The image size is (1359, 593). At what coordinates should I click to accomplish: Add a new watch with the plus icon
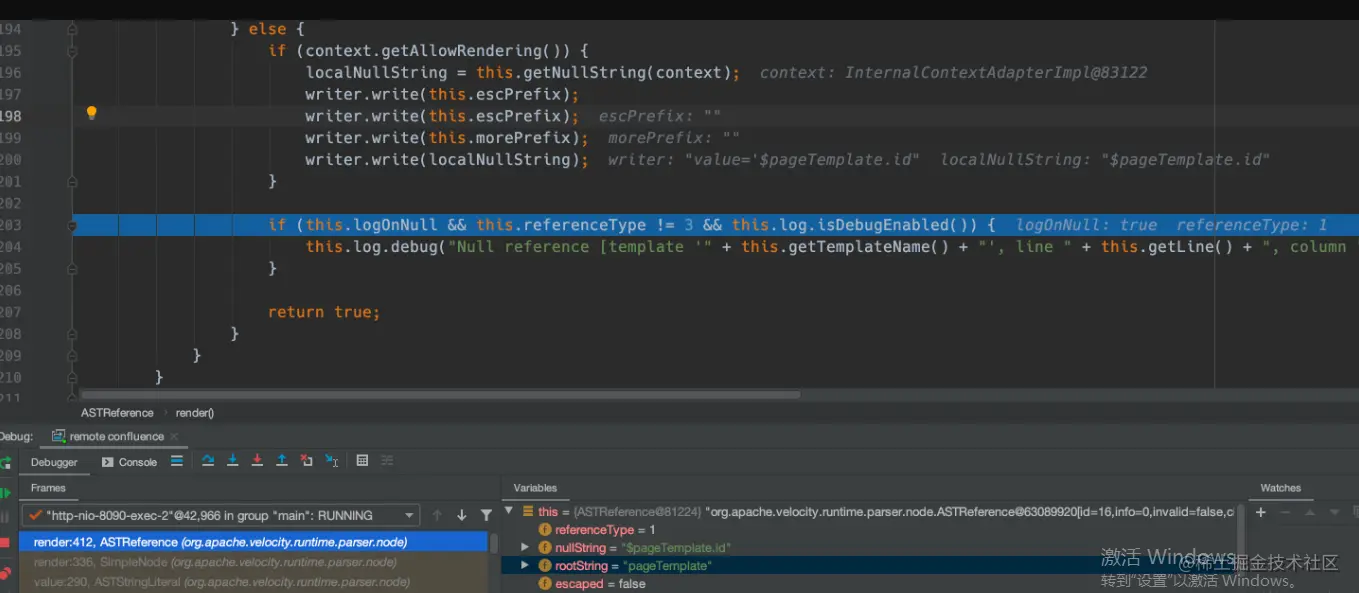click(x=1261, y=512)
